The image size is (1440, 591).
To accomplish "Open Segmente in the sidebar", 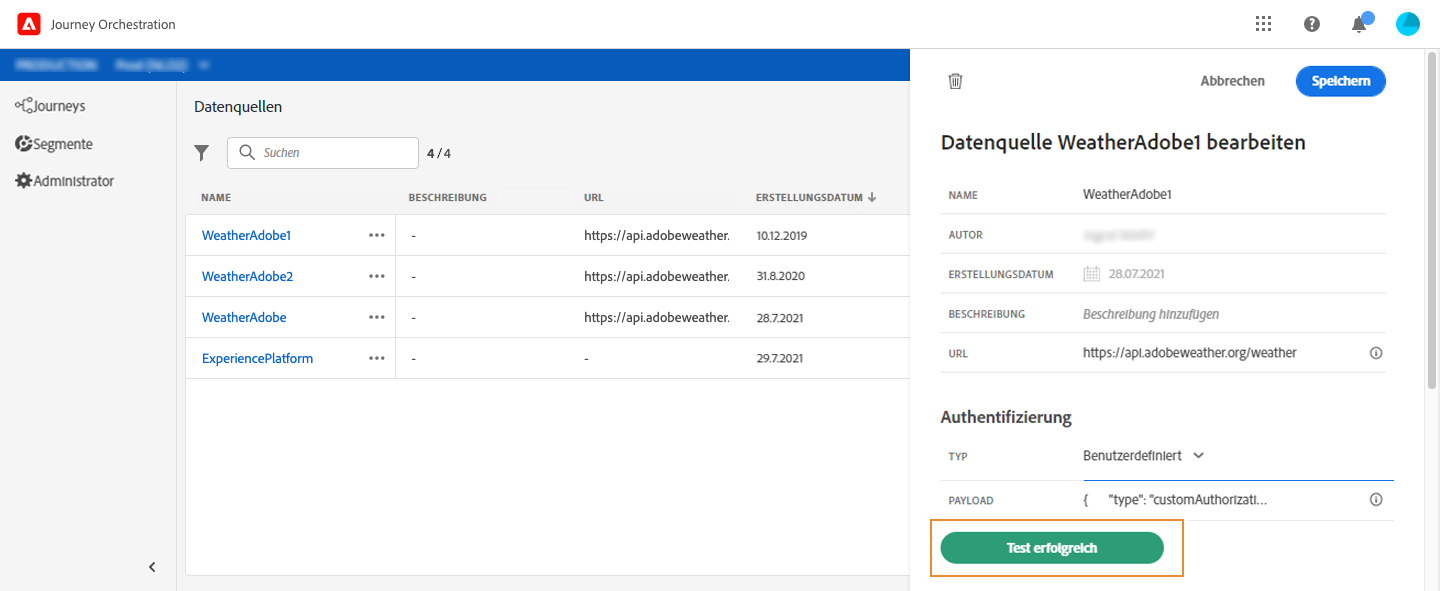I will pos(54,144).
